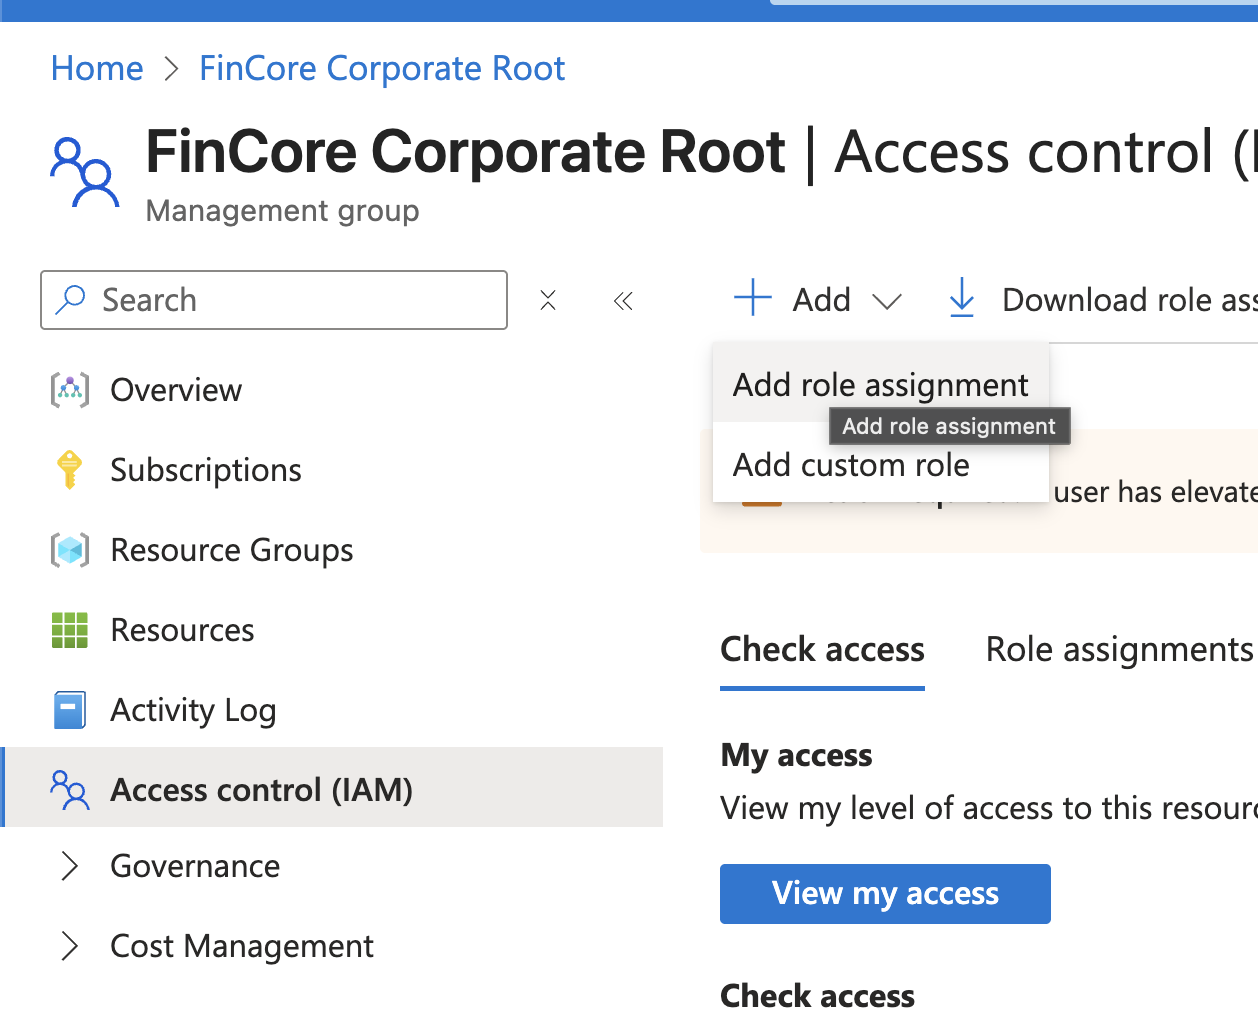Image resolution: width=1258 pixels, height=1034 pixels.
Task: Expand the Cost Management section
Action: pyautogui.click(x=70, y=946)
